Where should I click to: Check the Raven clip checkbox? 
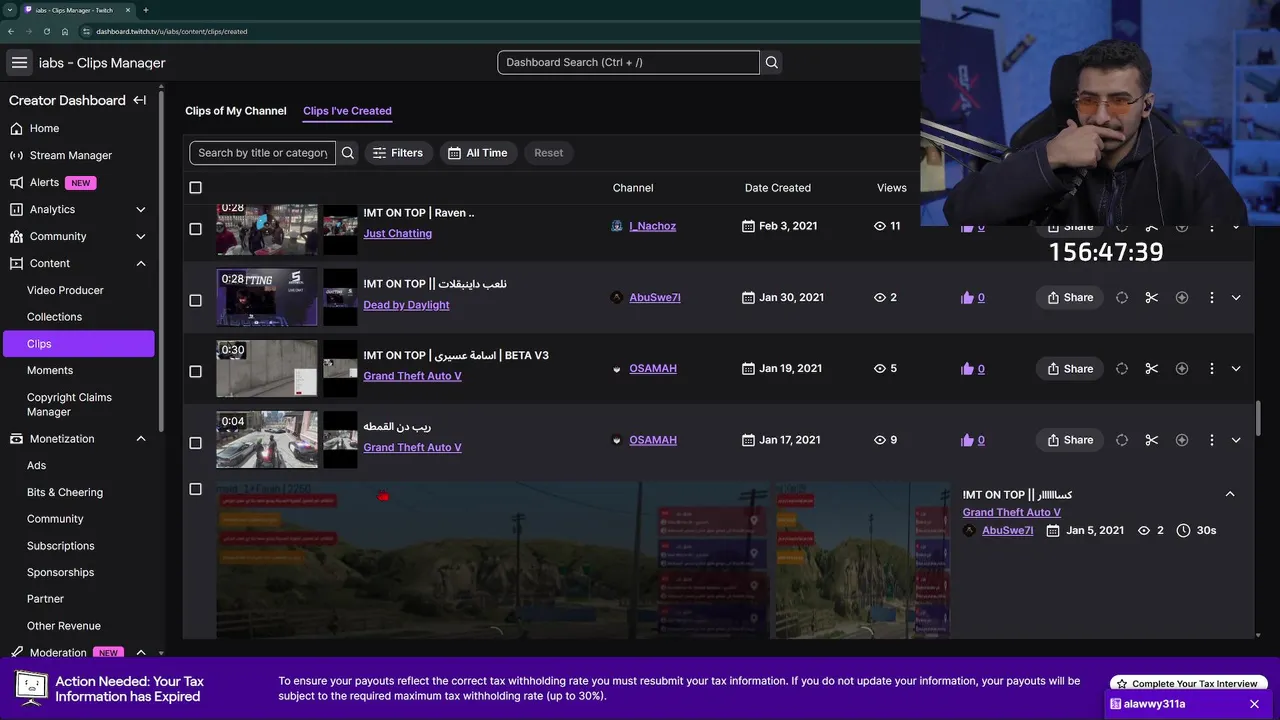195,229
